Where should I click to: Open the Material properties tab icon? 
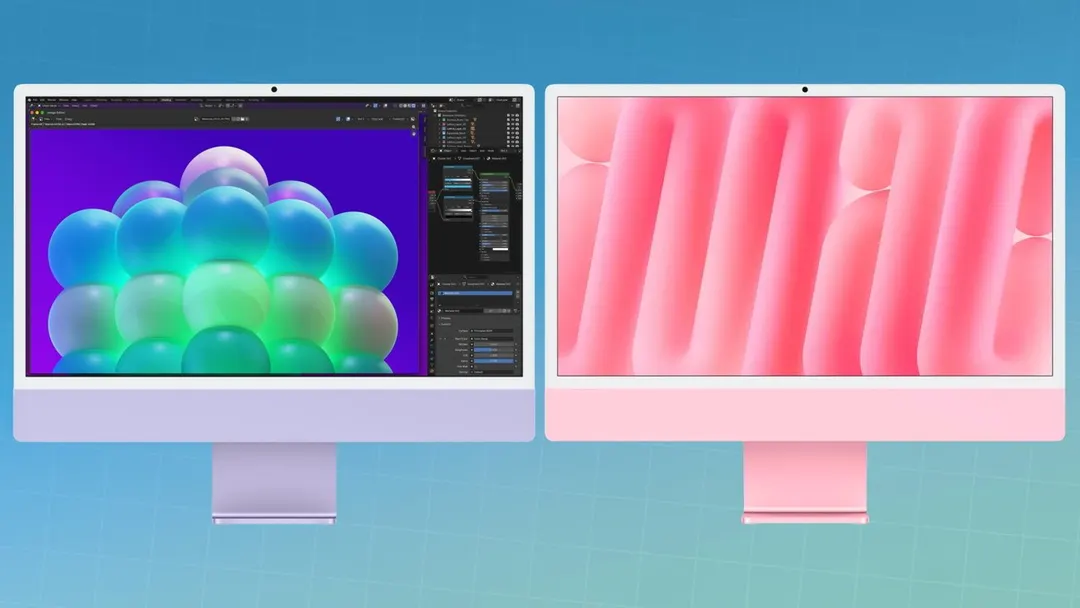(432, 371)
